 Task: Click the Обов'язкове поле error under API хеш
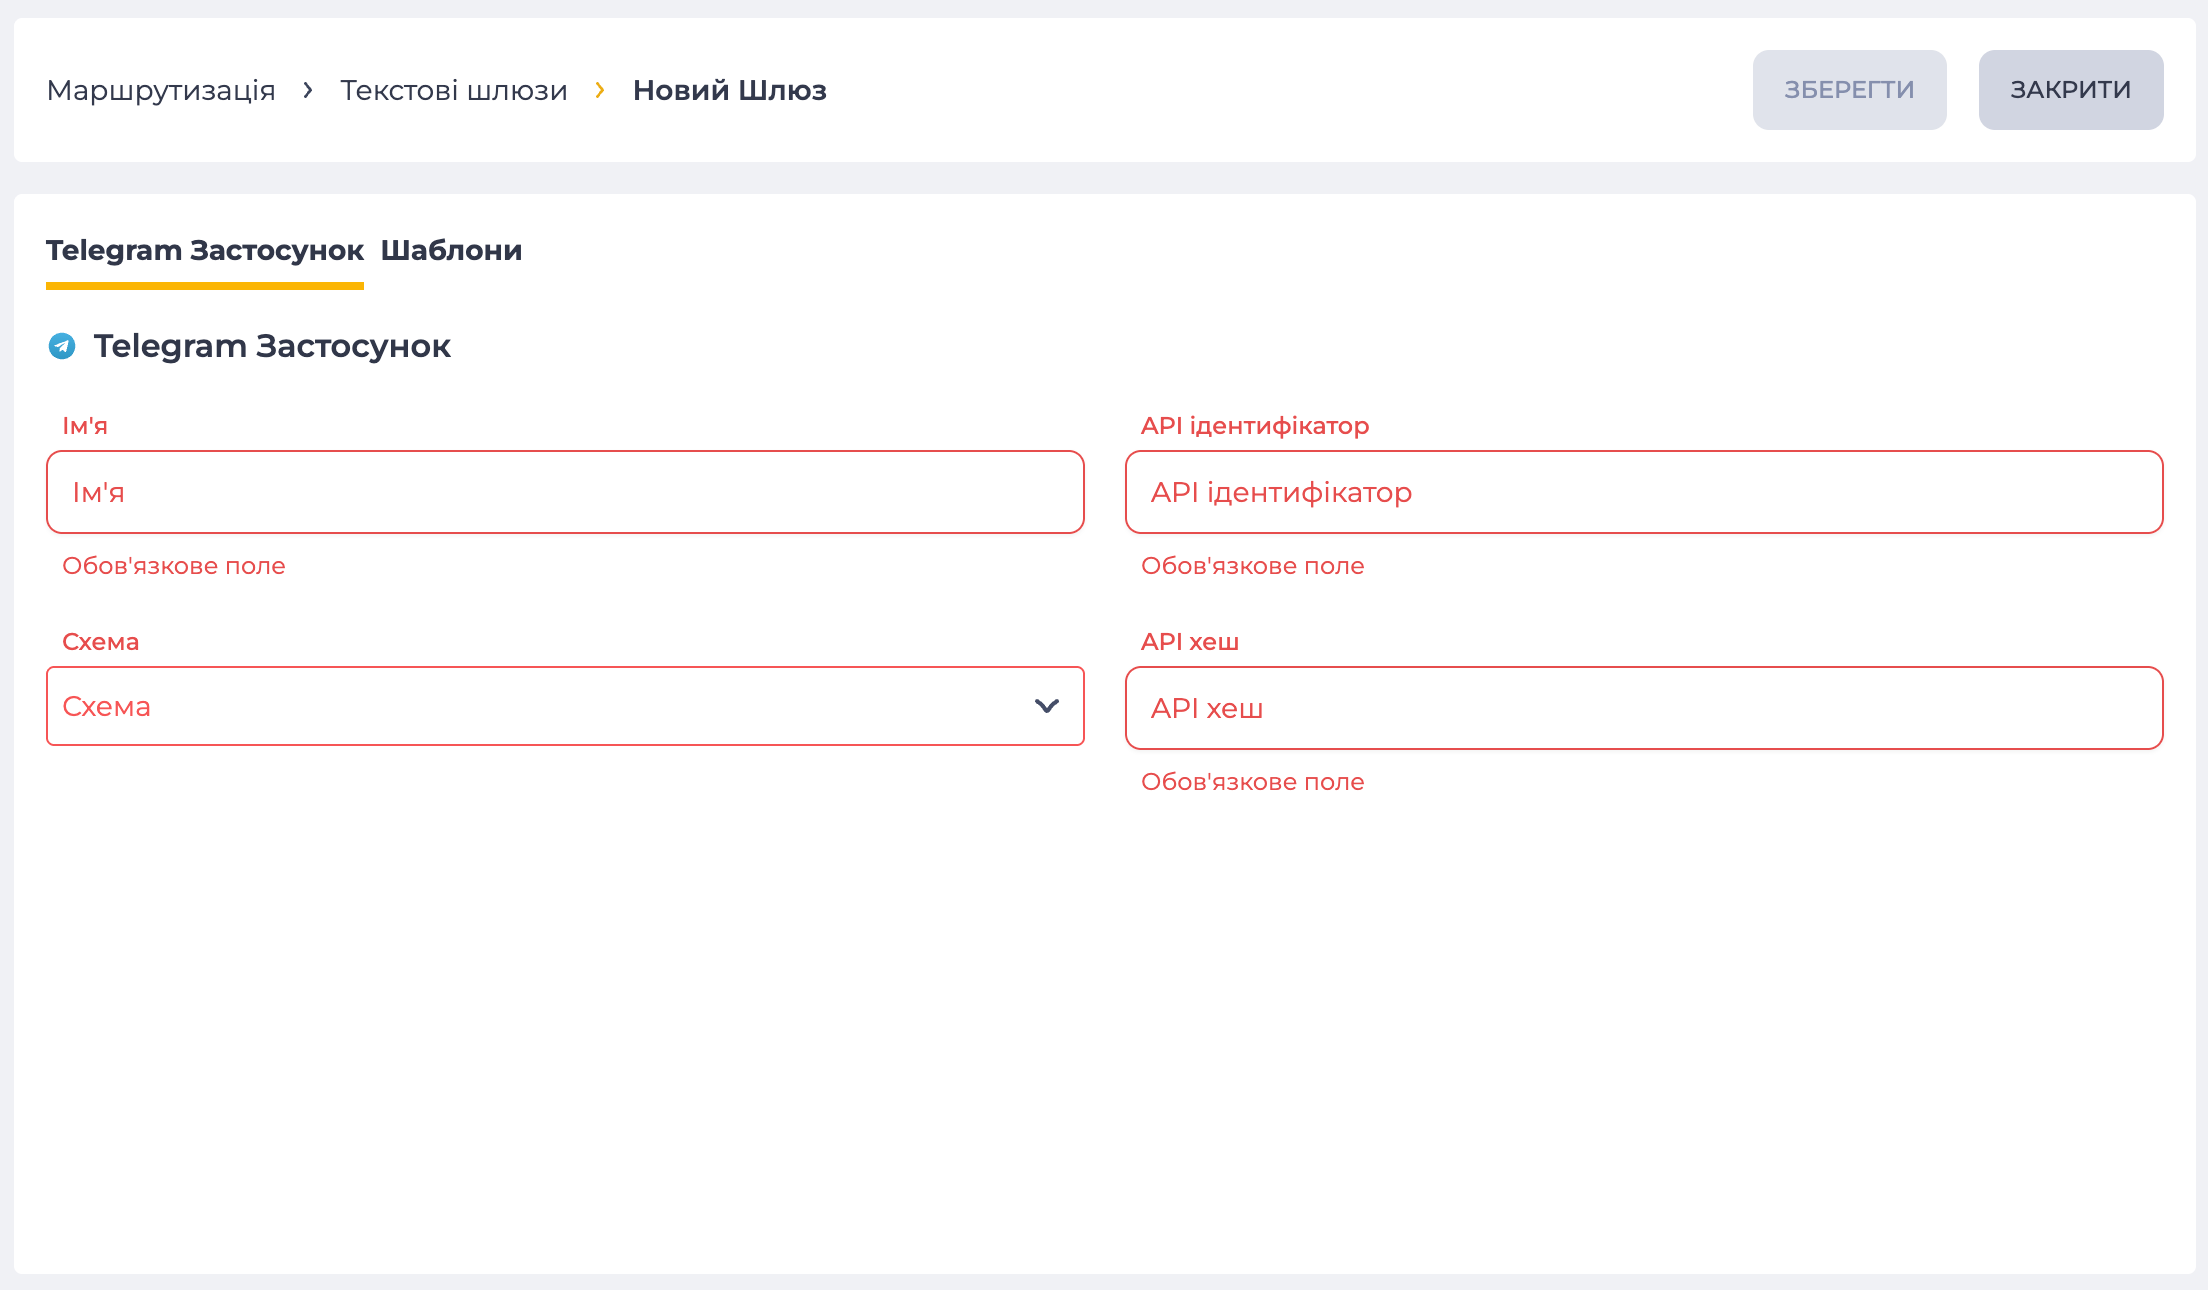coord(1253,782)
